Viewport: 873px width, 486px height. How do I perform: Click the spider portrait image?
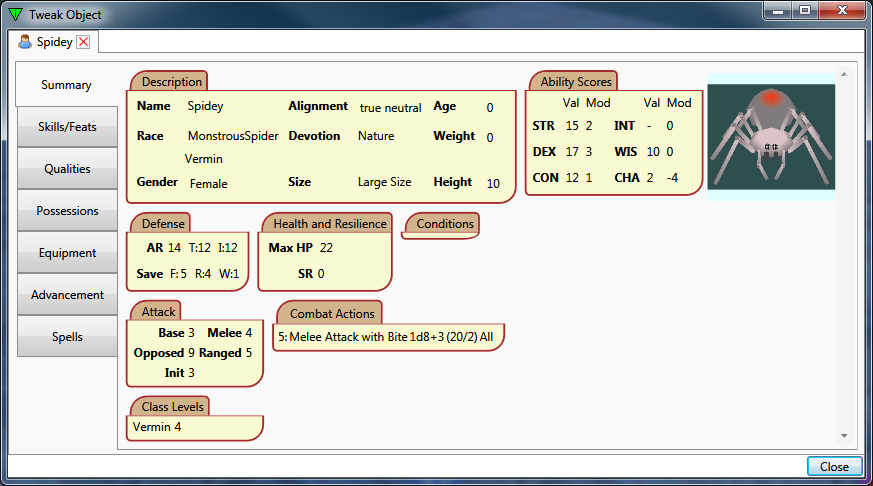click(x=770, y=136)
